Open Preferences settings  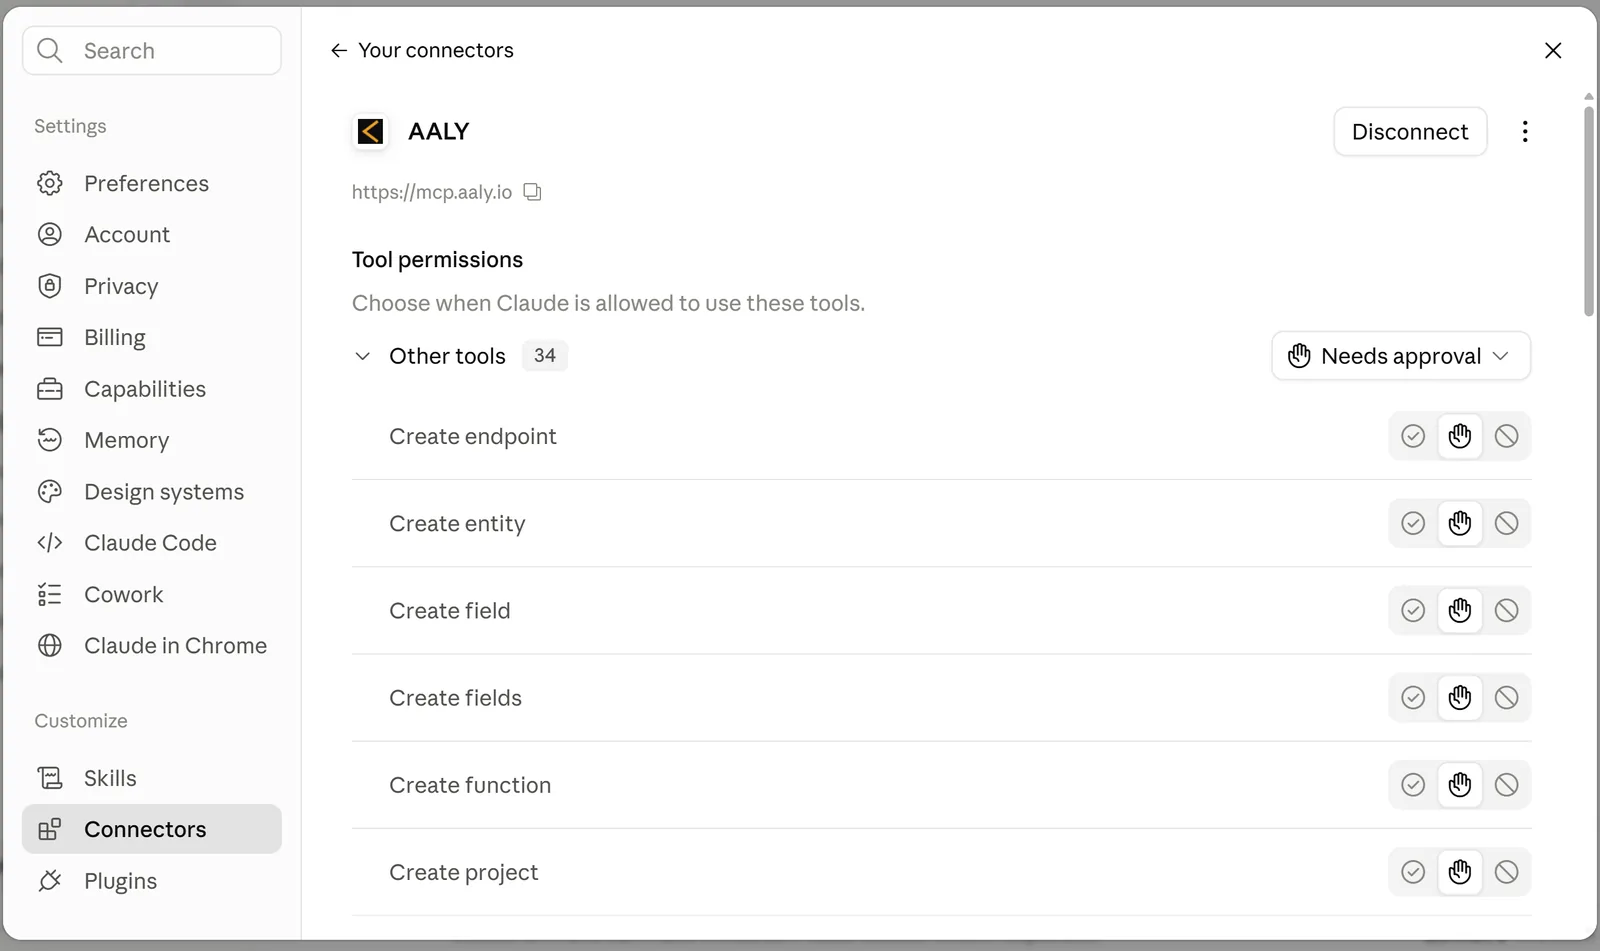pyautogui.click(x=152, y=183)
